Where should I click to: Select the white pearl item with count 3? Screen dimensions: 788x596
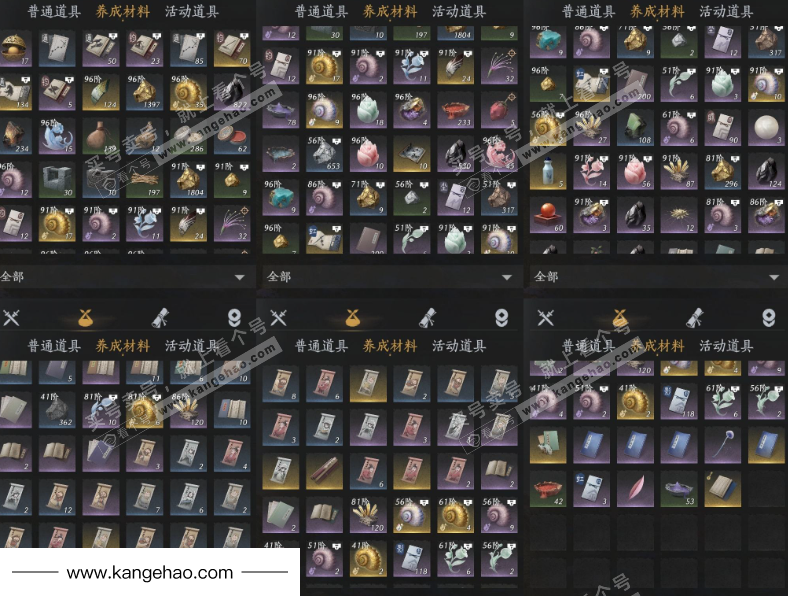tap(766, 128)
